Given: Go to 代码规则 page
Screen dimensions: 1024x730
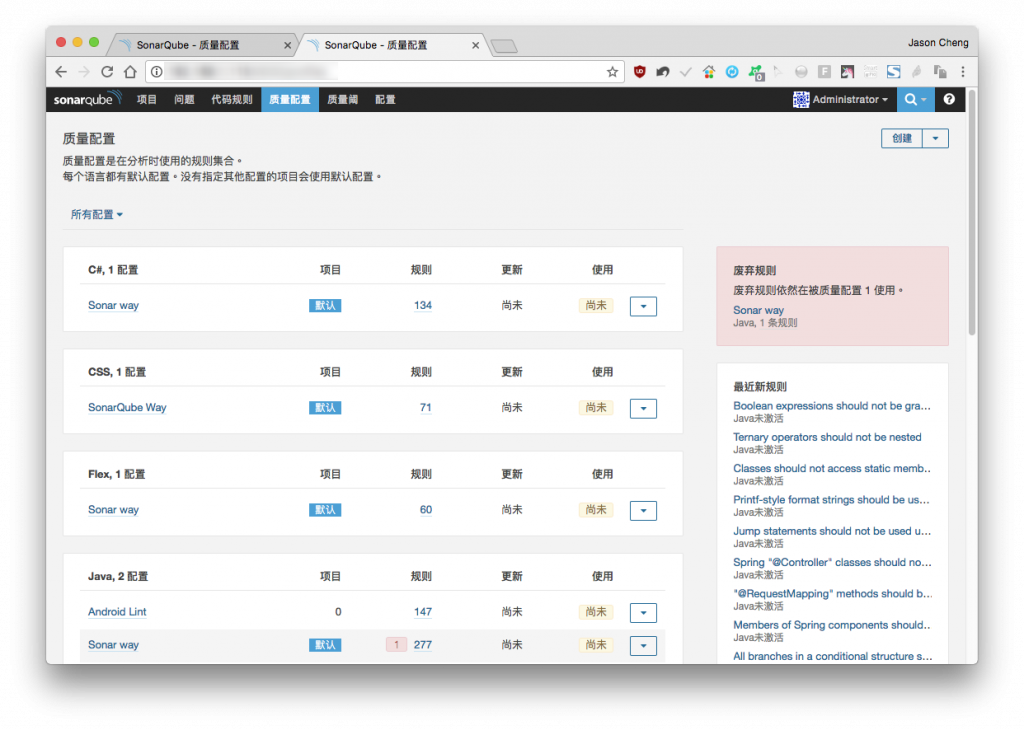Looking at the screenshot, I should pos(231,99).
